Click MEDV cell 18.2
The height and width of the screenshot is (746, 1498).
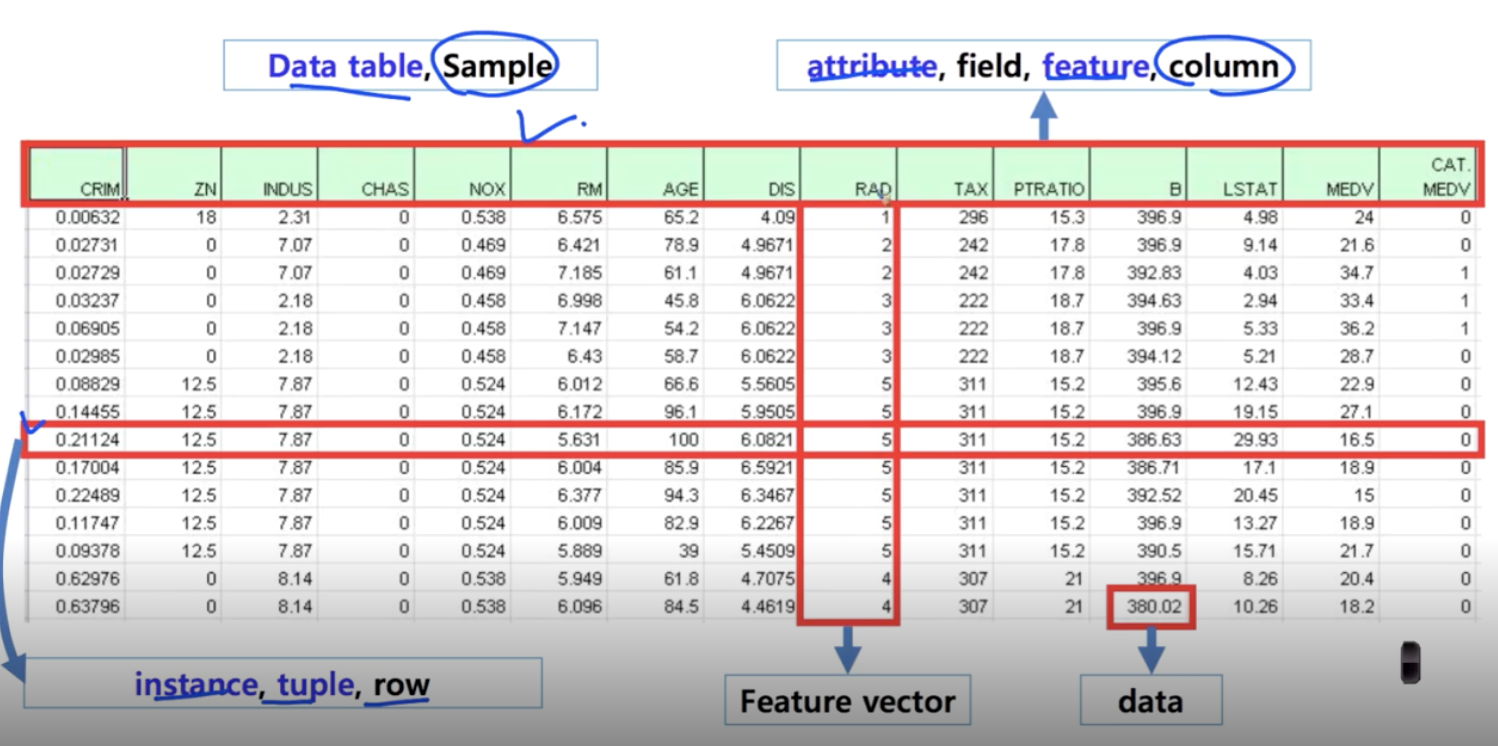pos(1355,606)
